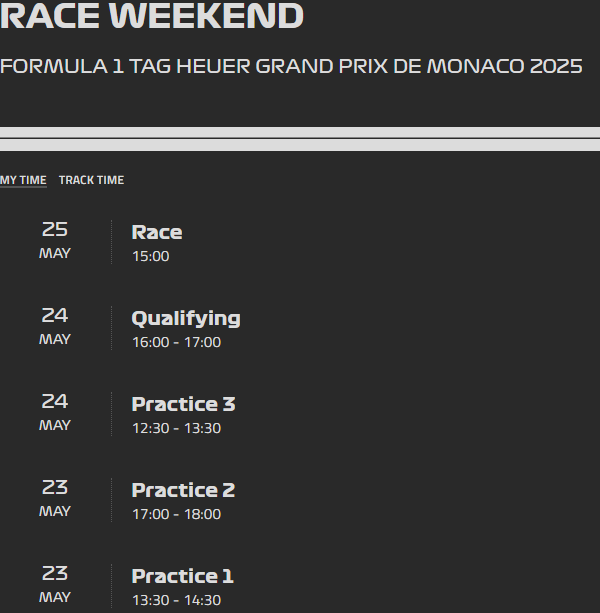Click the 23 May date beside Practice 2

55,498
